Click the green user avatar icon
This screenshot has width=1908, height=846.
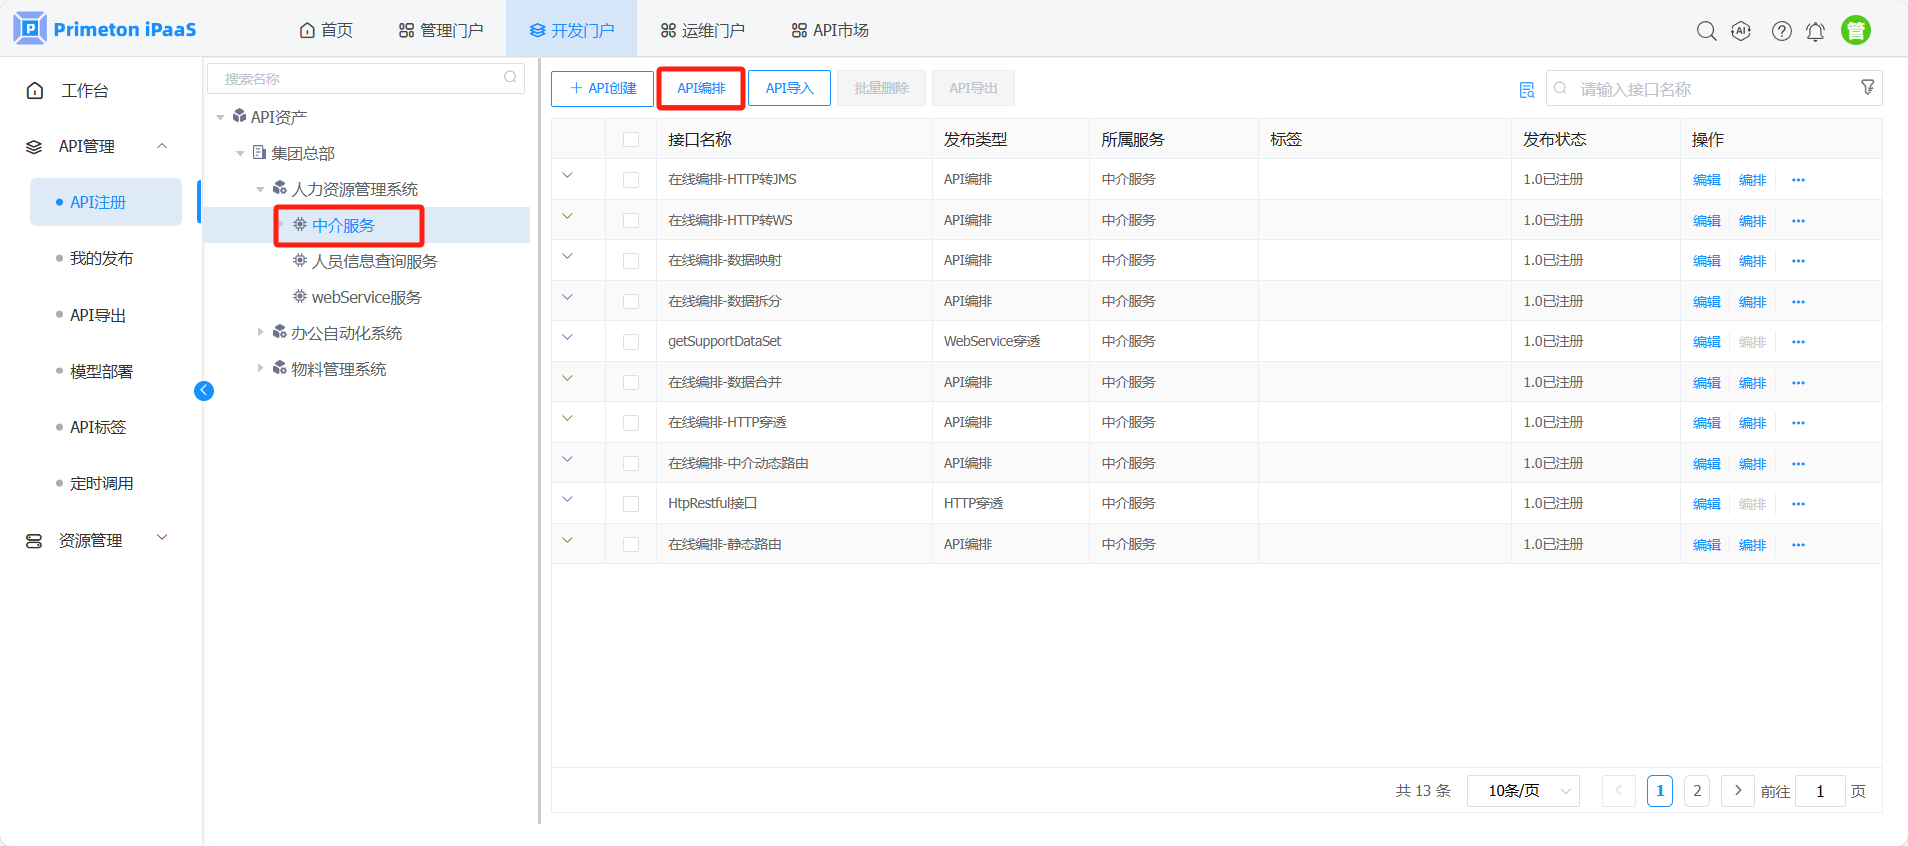(1855, 31)
